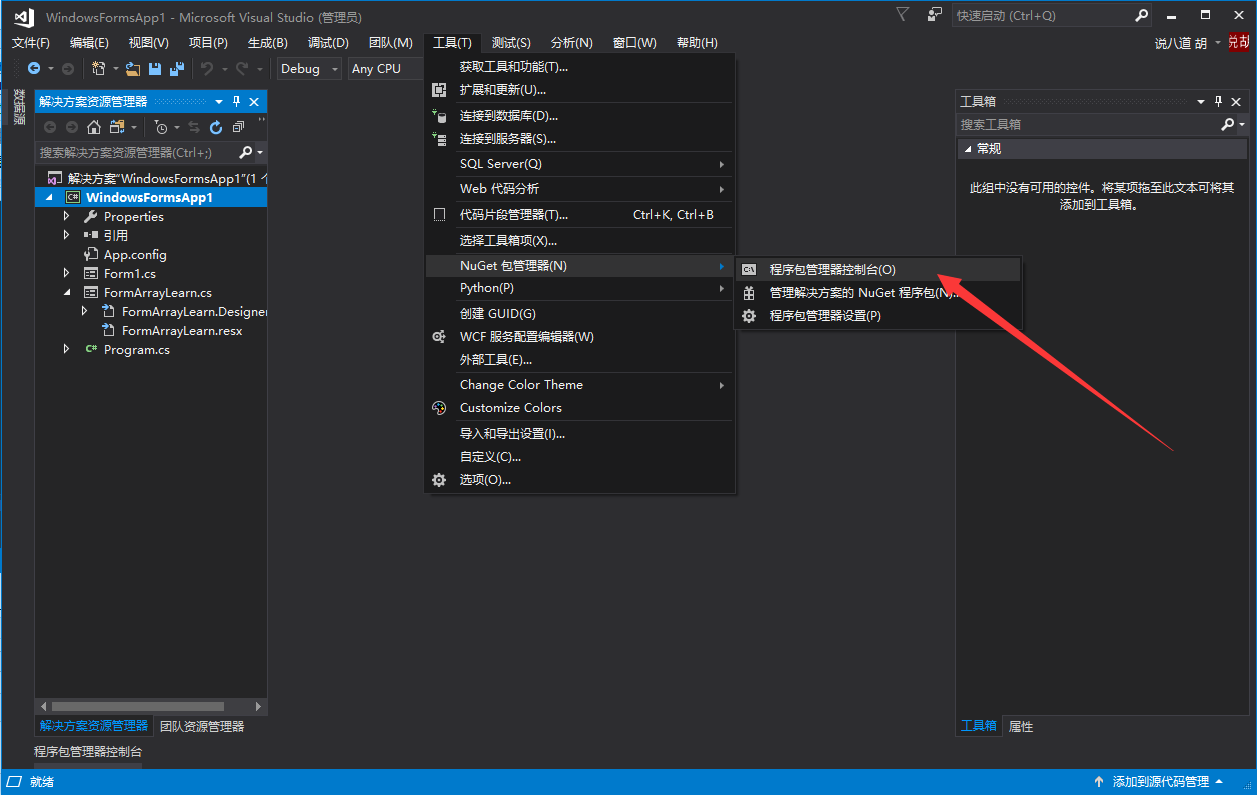Click the Home icon in Solution Explorer
1257x795 pixels.
coord(94,127)
